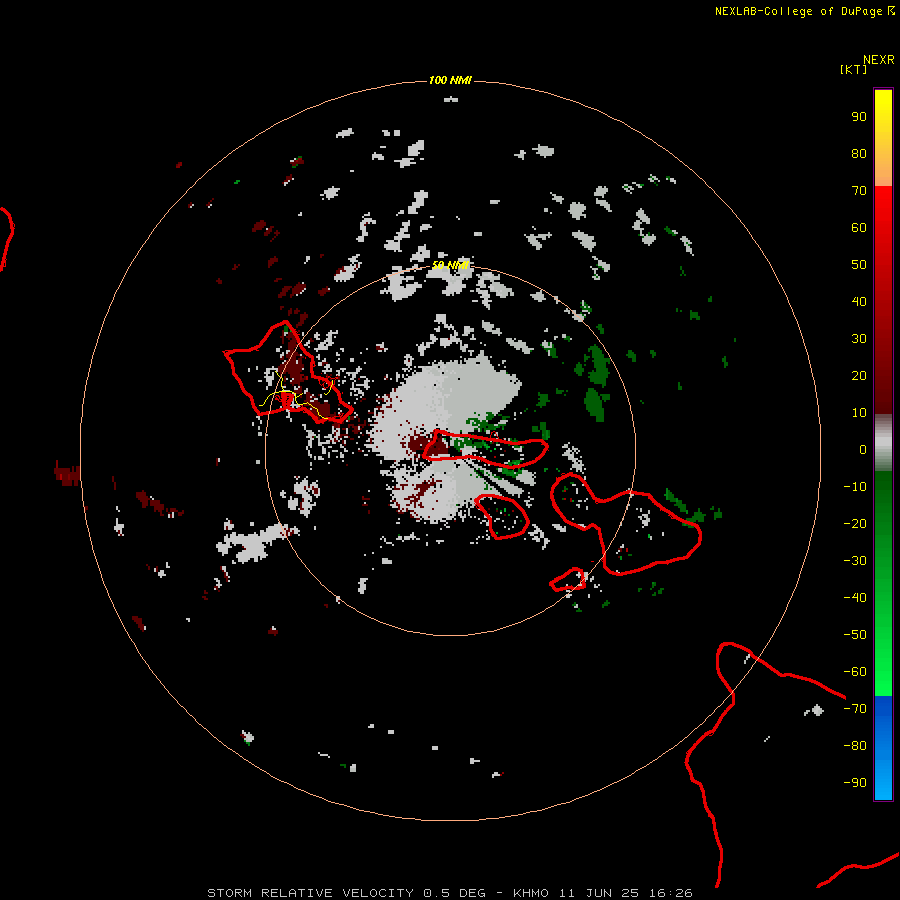Image resolution: width=900 pixels, height=900 pixels.
Task: Click the 16:26 timestamp in the caption
Action: [671, 893]
